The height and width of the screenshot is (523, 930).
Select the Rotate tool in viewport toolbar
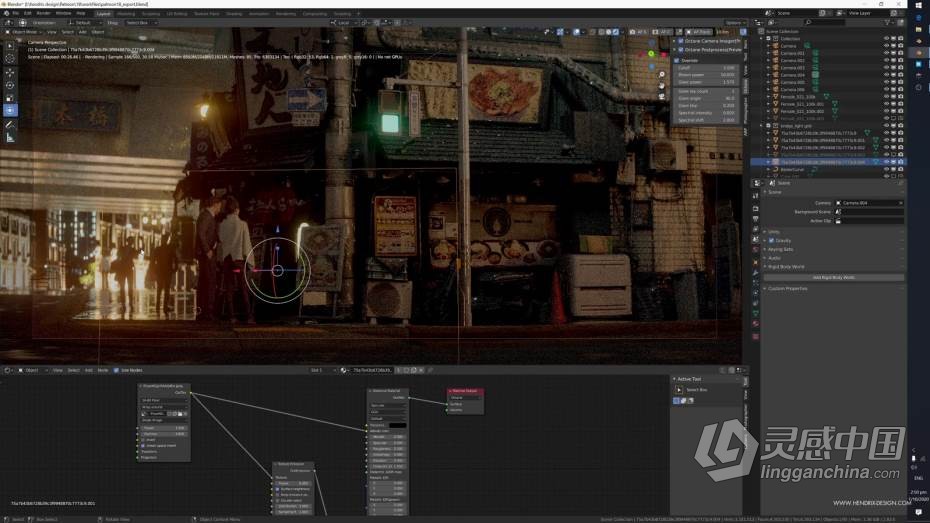[10, 85]
